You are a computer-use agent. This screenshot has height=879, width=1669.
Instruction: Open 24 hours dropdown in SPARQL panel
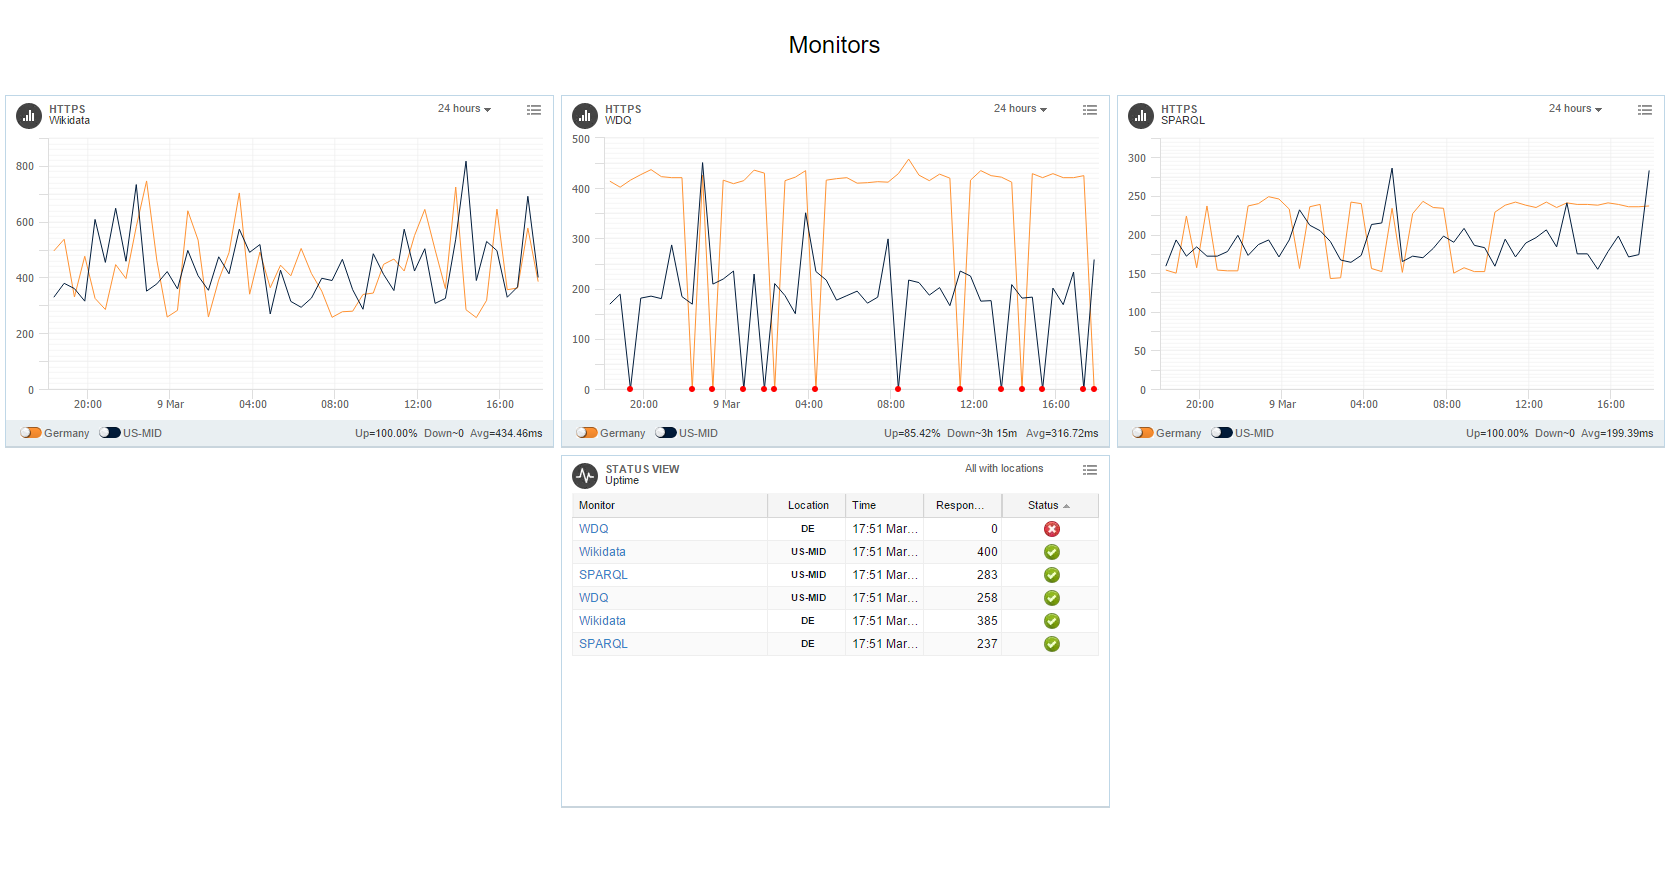pos(1575,109)
